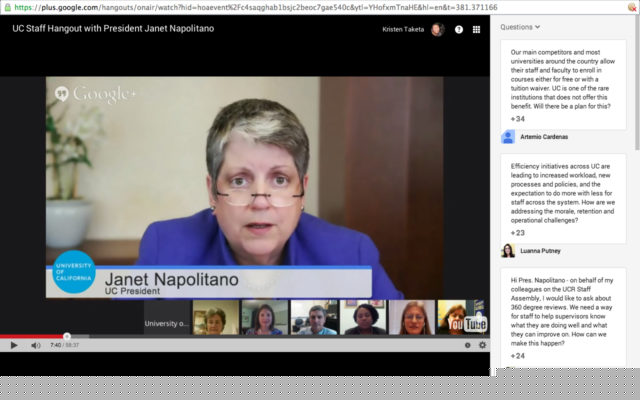
Task: Click the YouTube logo on player
Action: pos(467,324)
